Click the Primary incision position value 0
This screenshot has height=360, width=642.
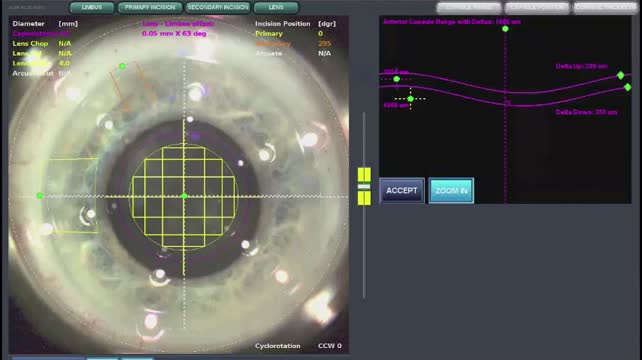click(x=321, y=34)
